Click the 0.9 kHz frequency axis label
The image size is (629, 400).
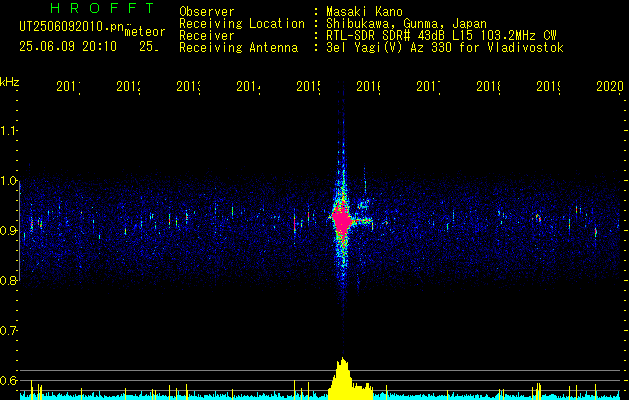coord(8,231)
